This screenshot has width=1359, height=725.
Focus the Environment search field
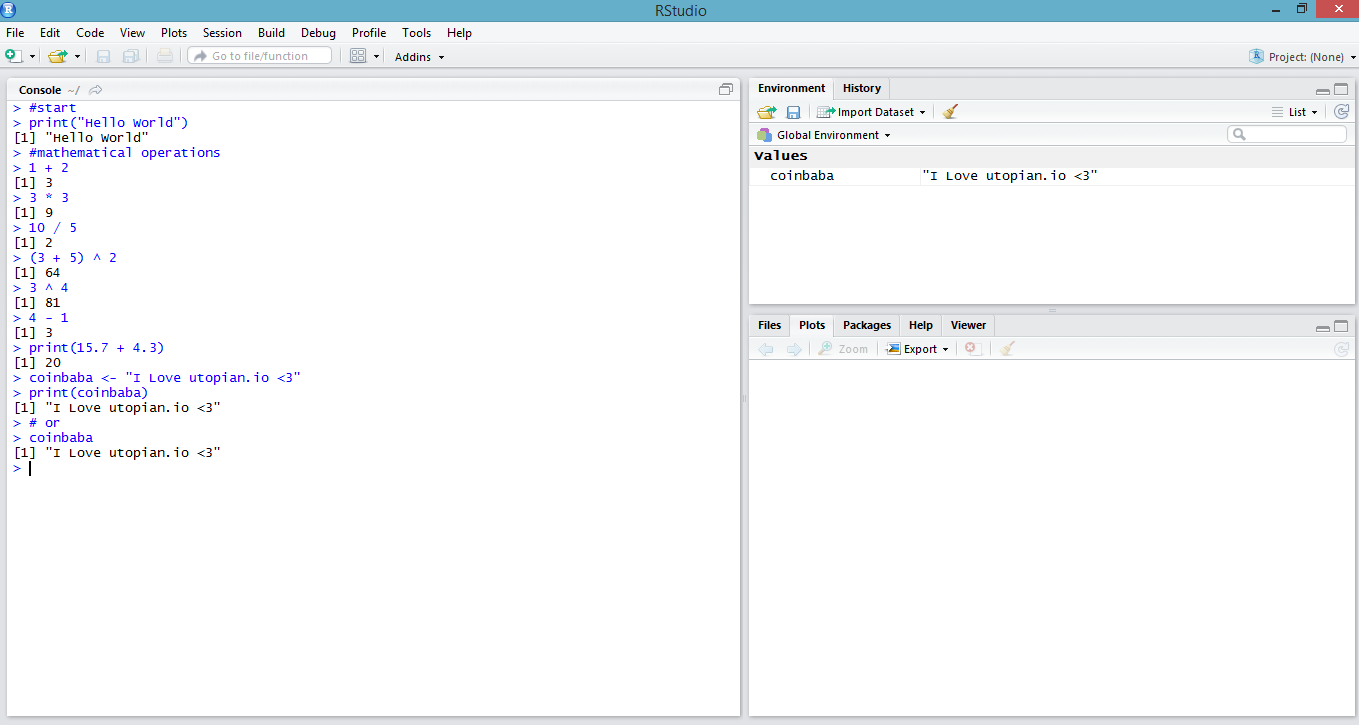pyautogui.click(x=1287, y=134)
